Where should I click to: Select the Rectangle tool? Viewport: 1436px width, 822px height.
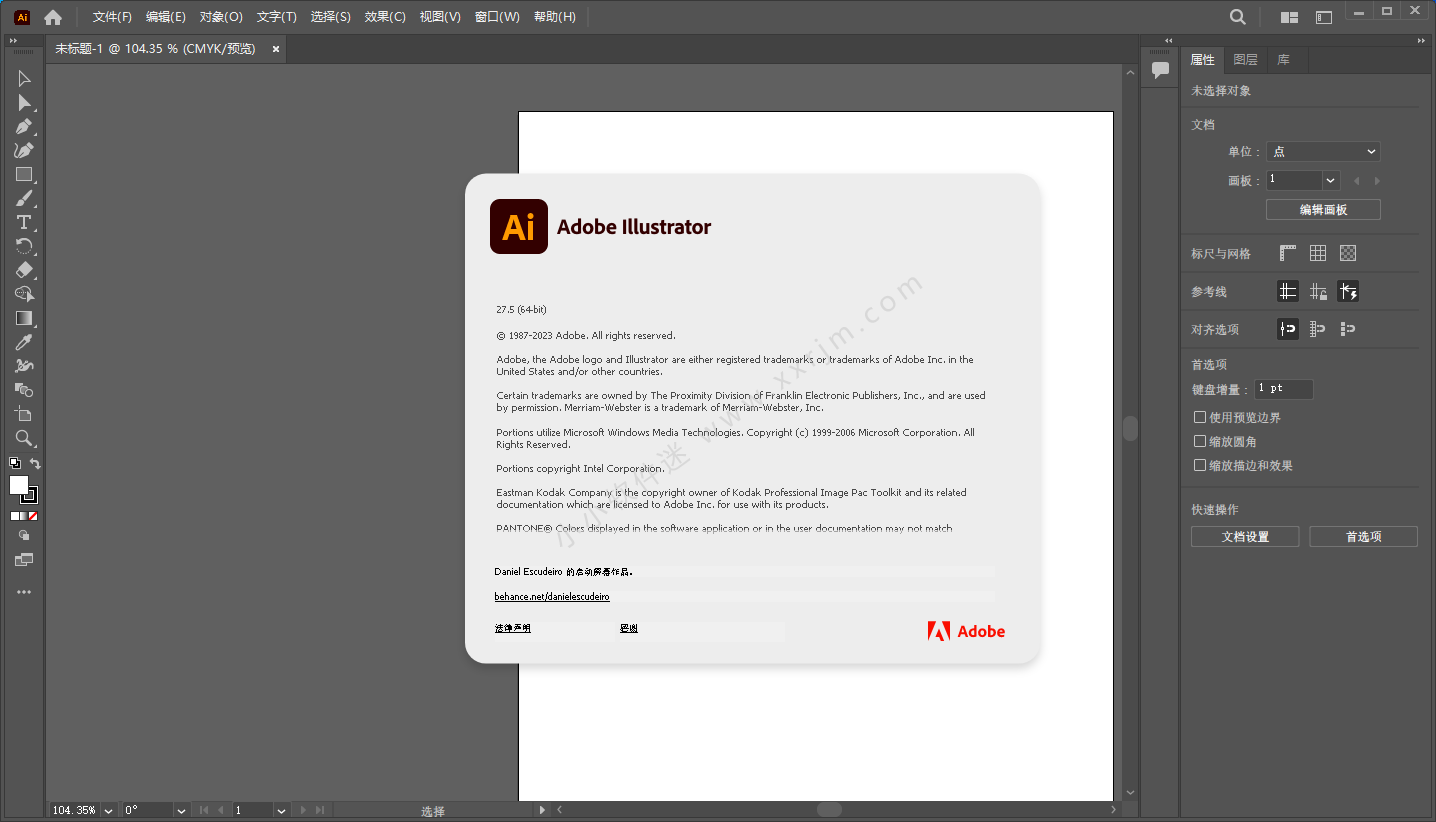(24, 174)
